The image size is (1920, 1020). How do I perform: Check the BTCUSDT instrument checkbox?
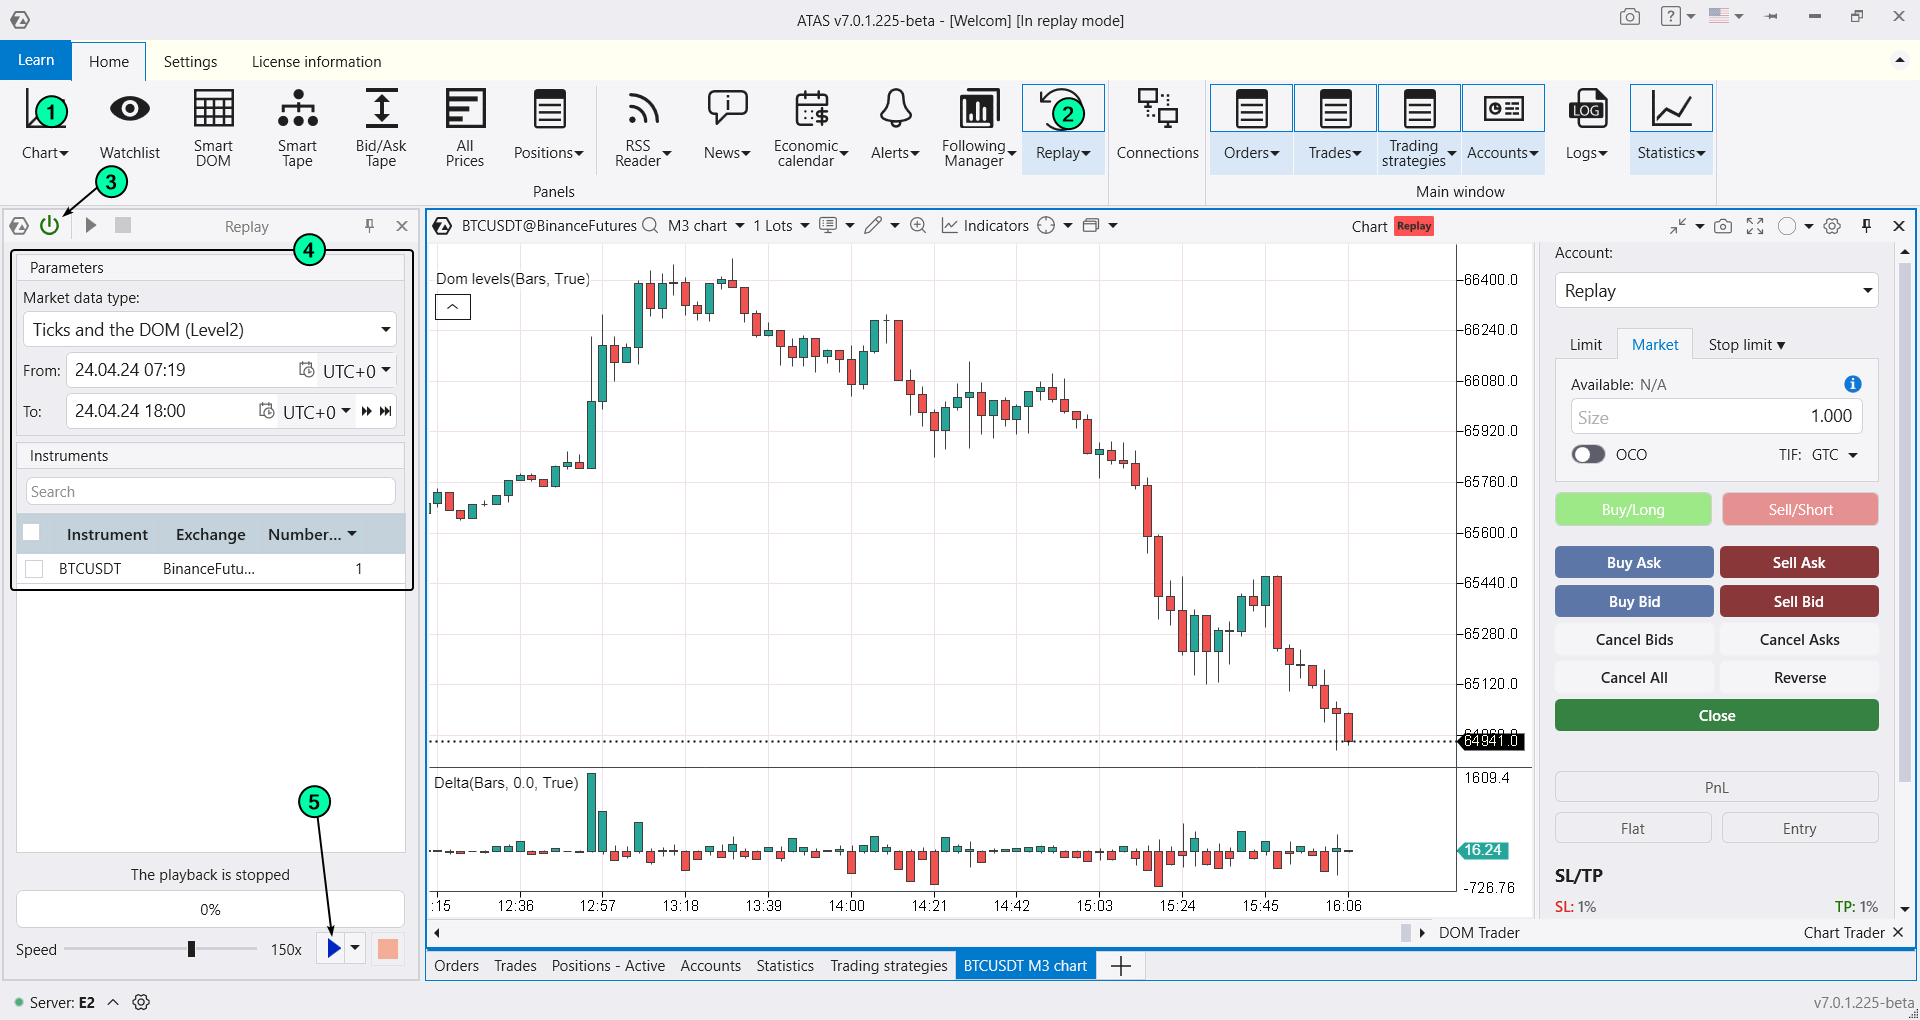coord(34,569)
